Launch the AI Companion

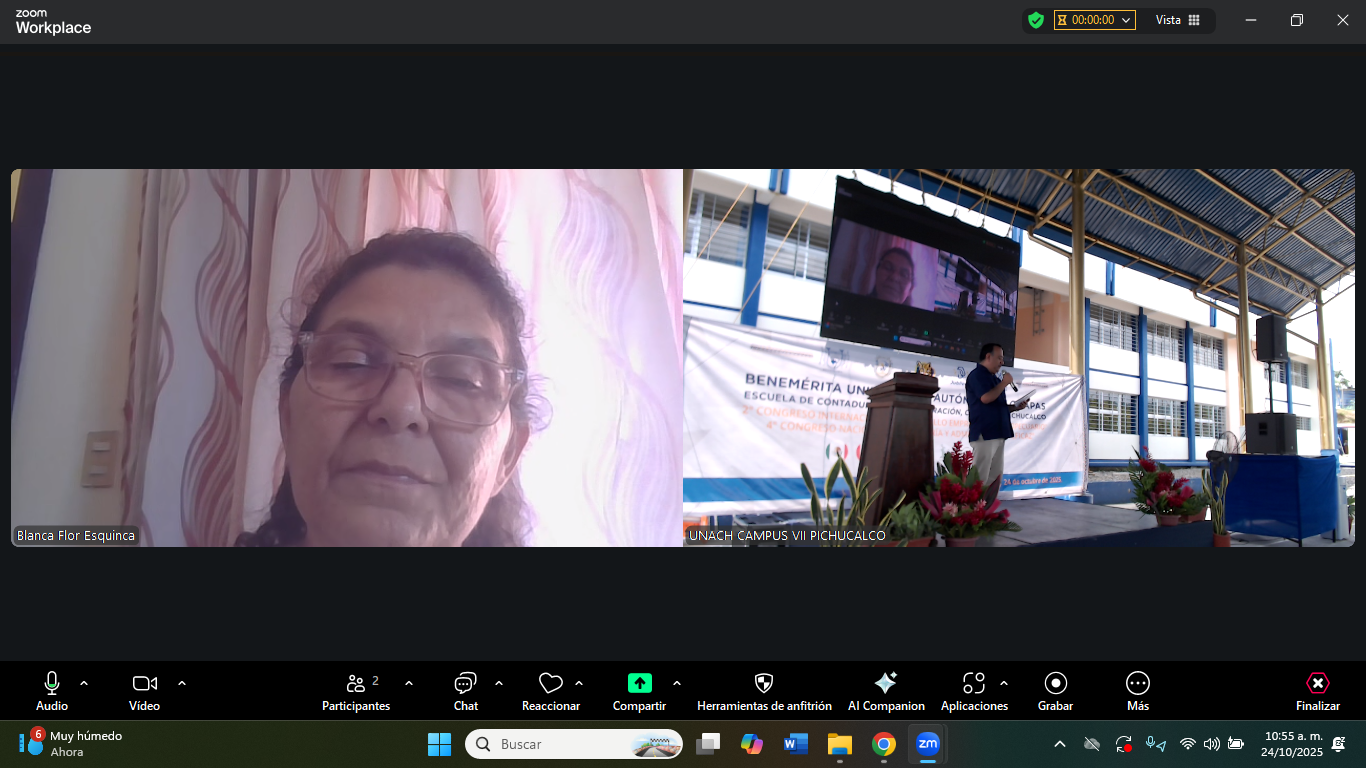click(885, 684)
